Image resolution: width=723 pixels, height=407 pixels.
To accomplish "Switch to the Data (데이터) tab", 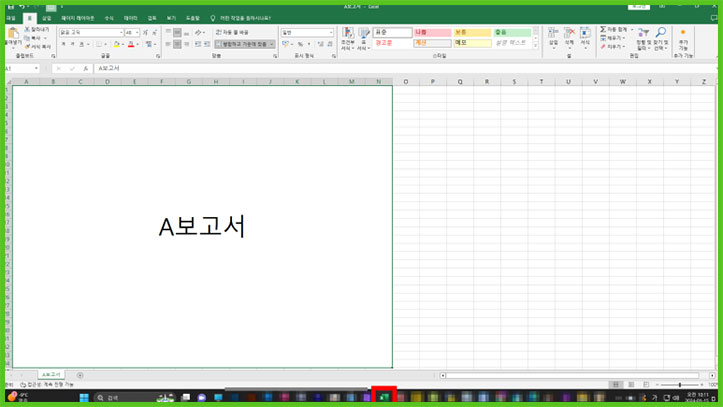I will tap(130, 18).
